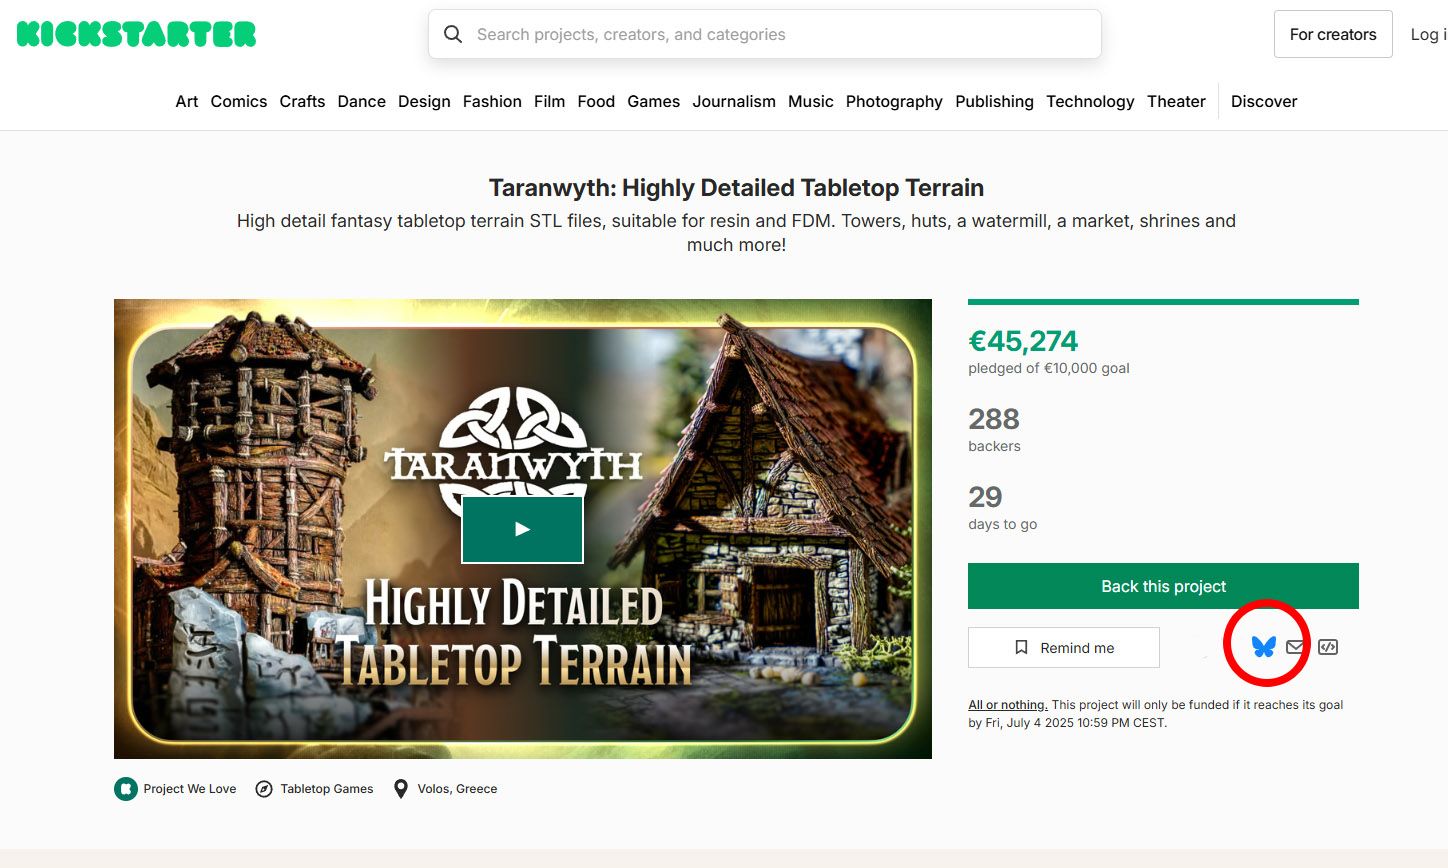Share project on Bluesky butterfly icon
This screenshot has height=868, width=1448.
1264,647
